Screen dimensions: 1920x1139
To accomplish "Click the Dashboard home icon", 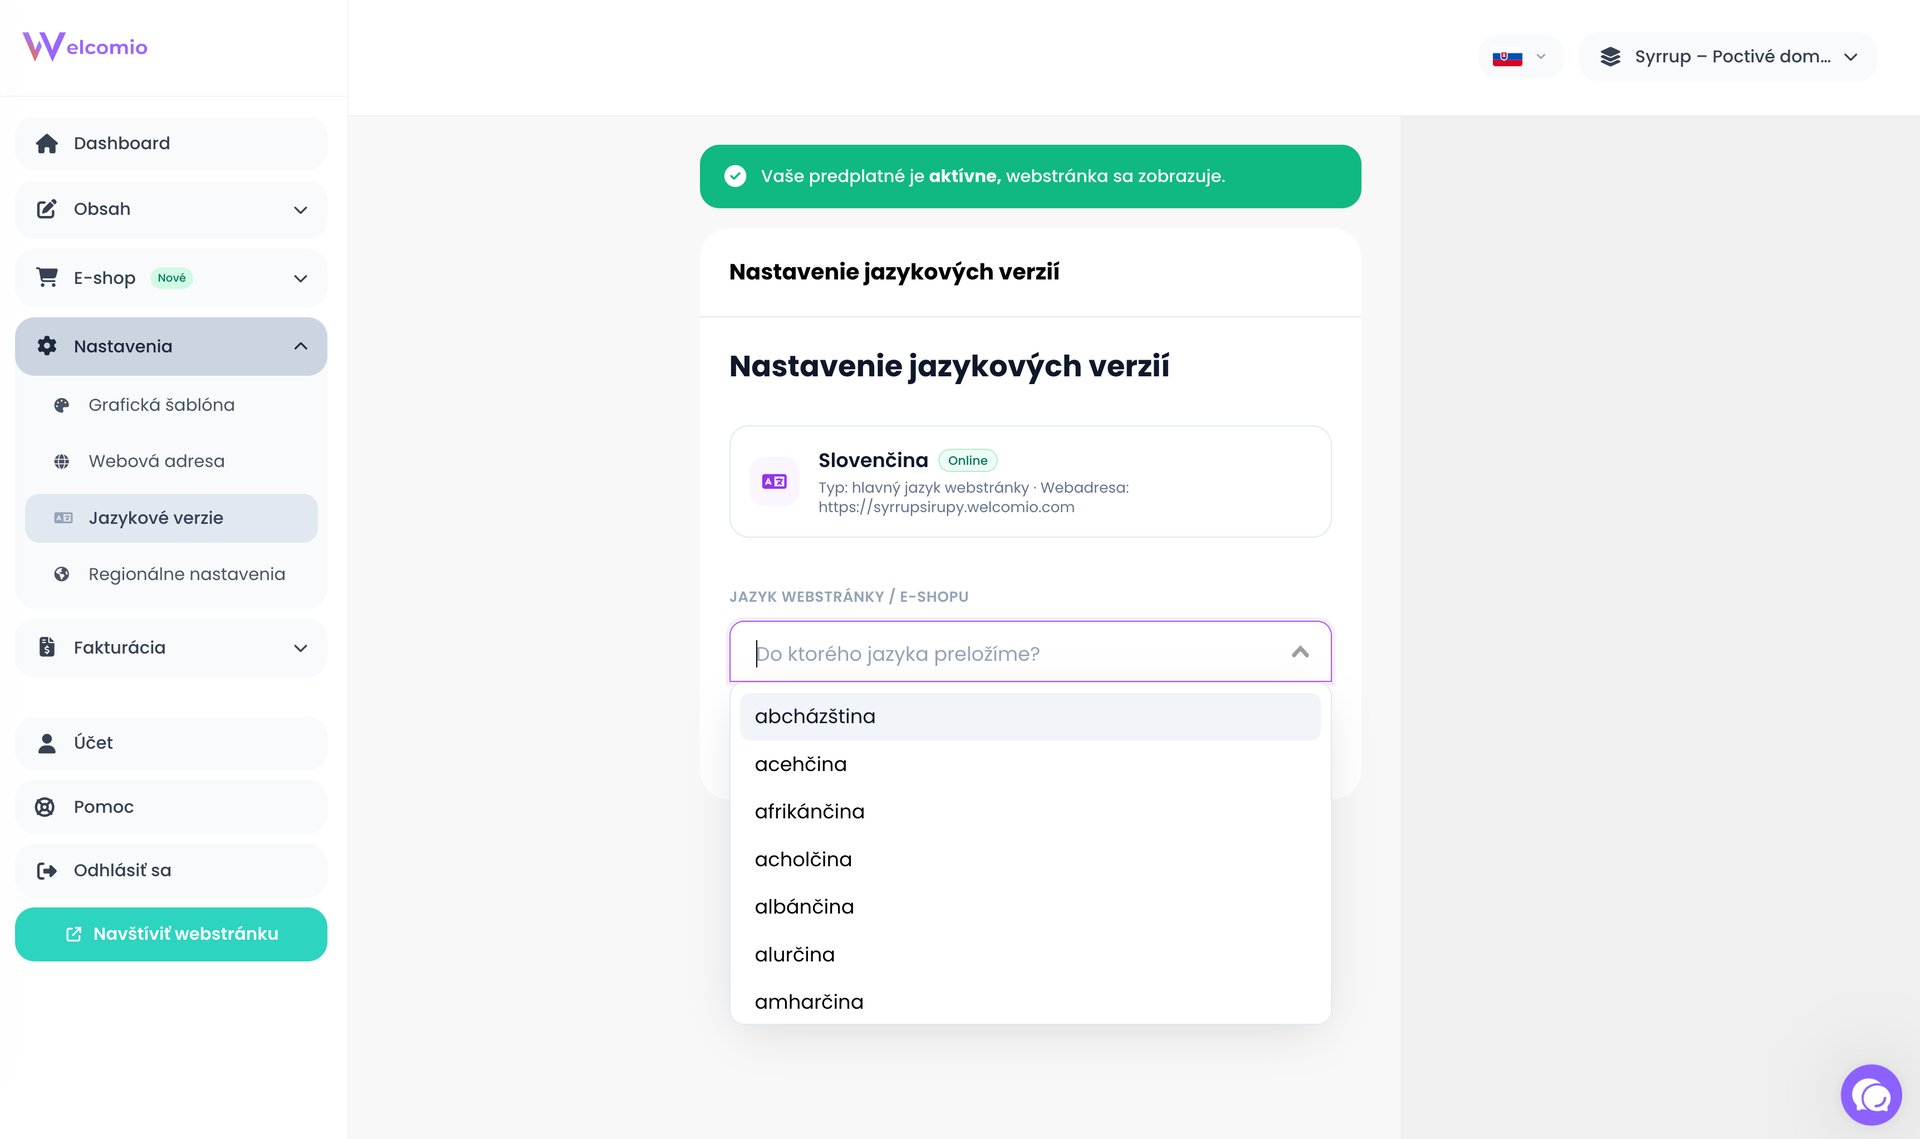I will pos(46,144).
